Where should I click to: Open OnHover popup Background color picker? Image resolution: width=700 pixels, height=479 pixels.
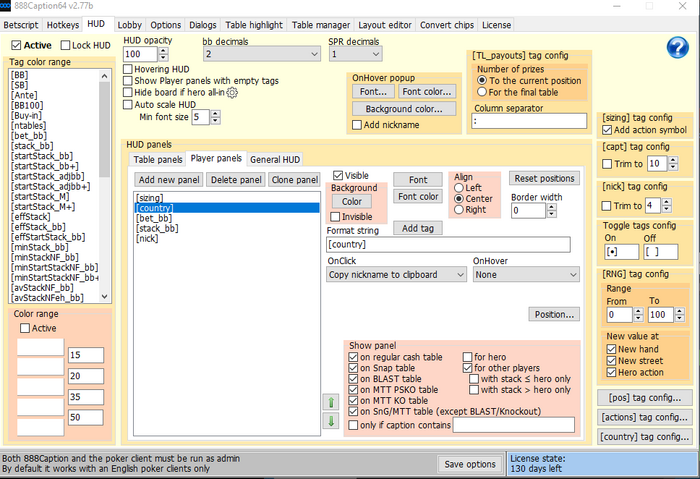coord(404,109)
